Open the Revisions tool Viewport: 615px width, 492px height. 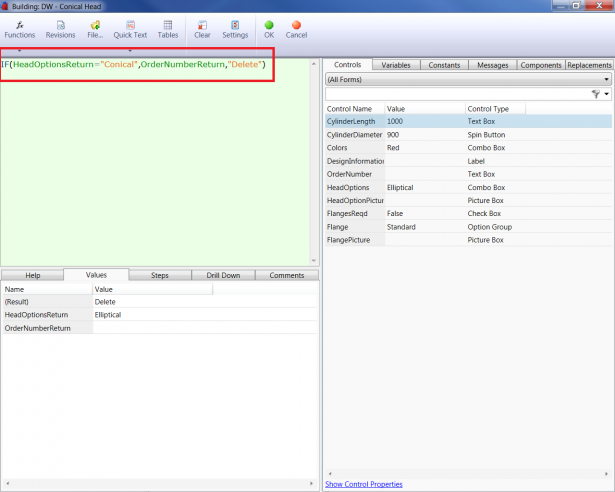click(60, 29)
